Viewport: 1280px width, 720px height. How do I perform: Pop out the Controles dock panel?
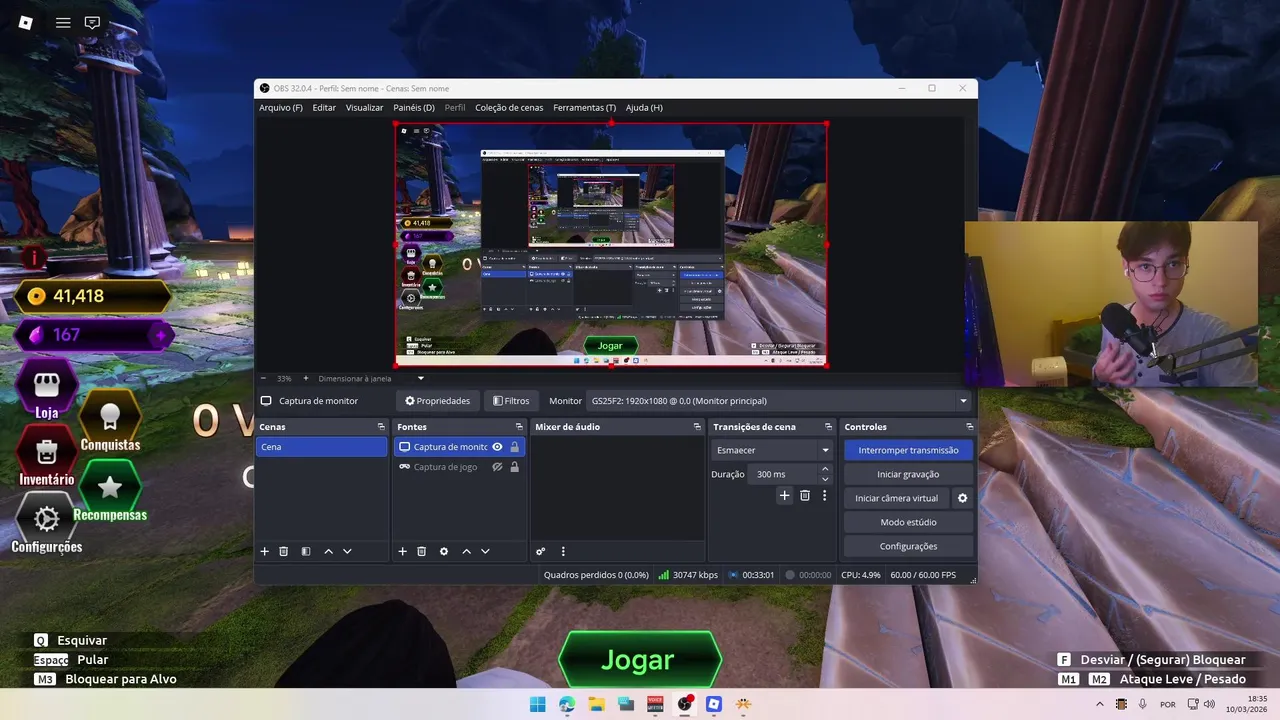[x=969, y=427]
